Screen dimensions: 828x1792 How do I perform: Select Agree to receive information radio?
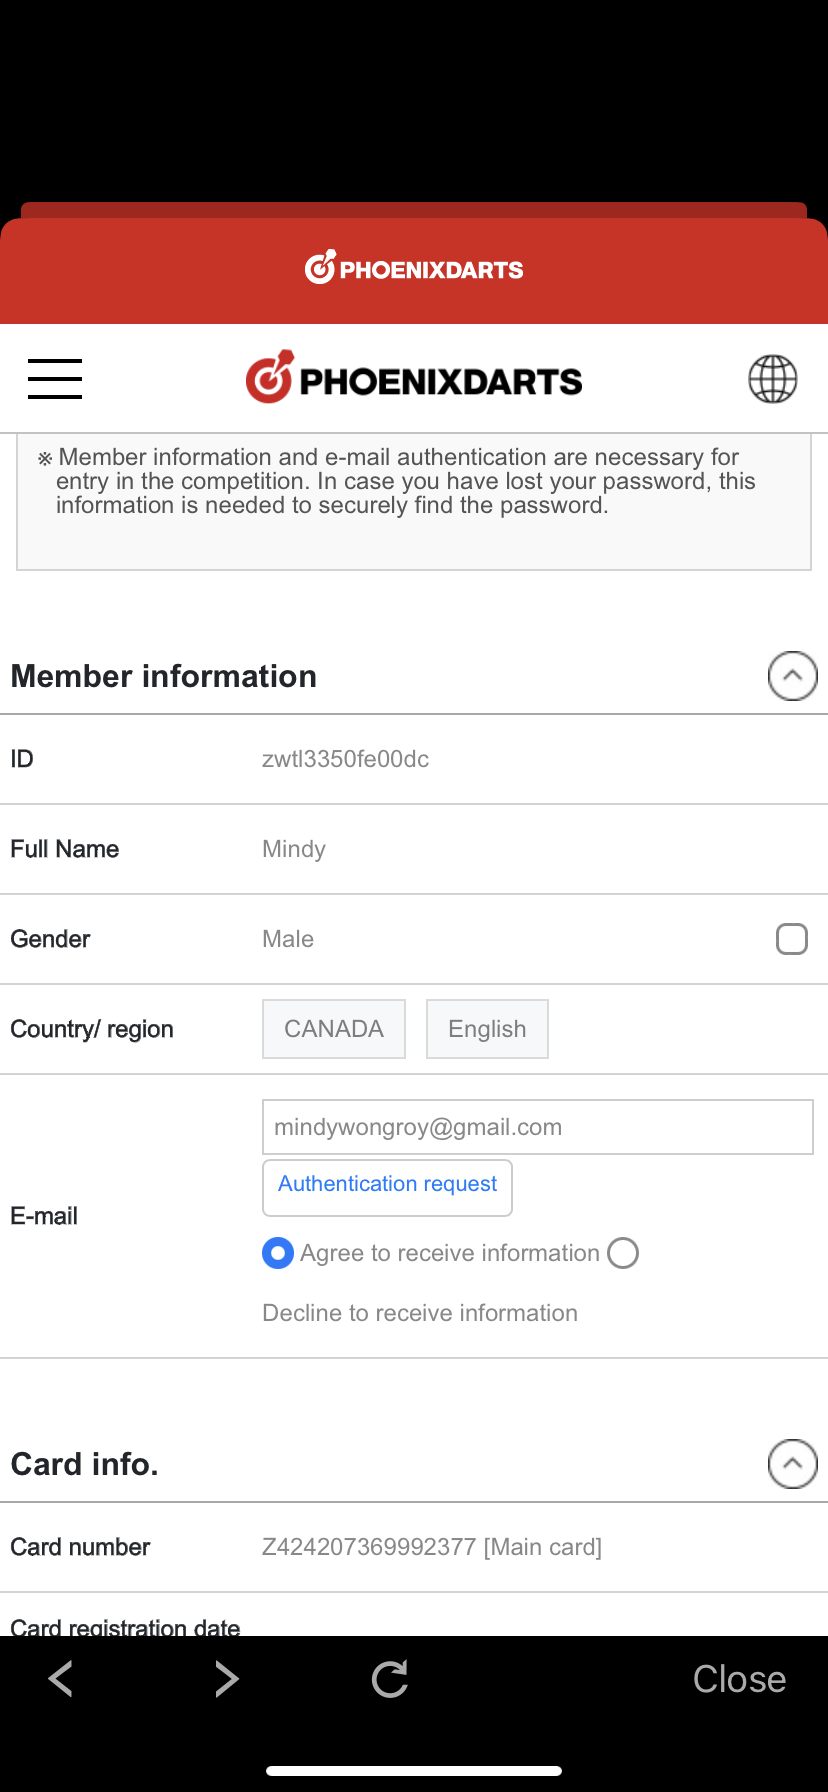pyautogui.click(x=278, y=1253)
